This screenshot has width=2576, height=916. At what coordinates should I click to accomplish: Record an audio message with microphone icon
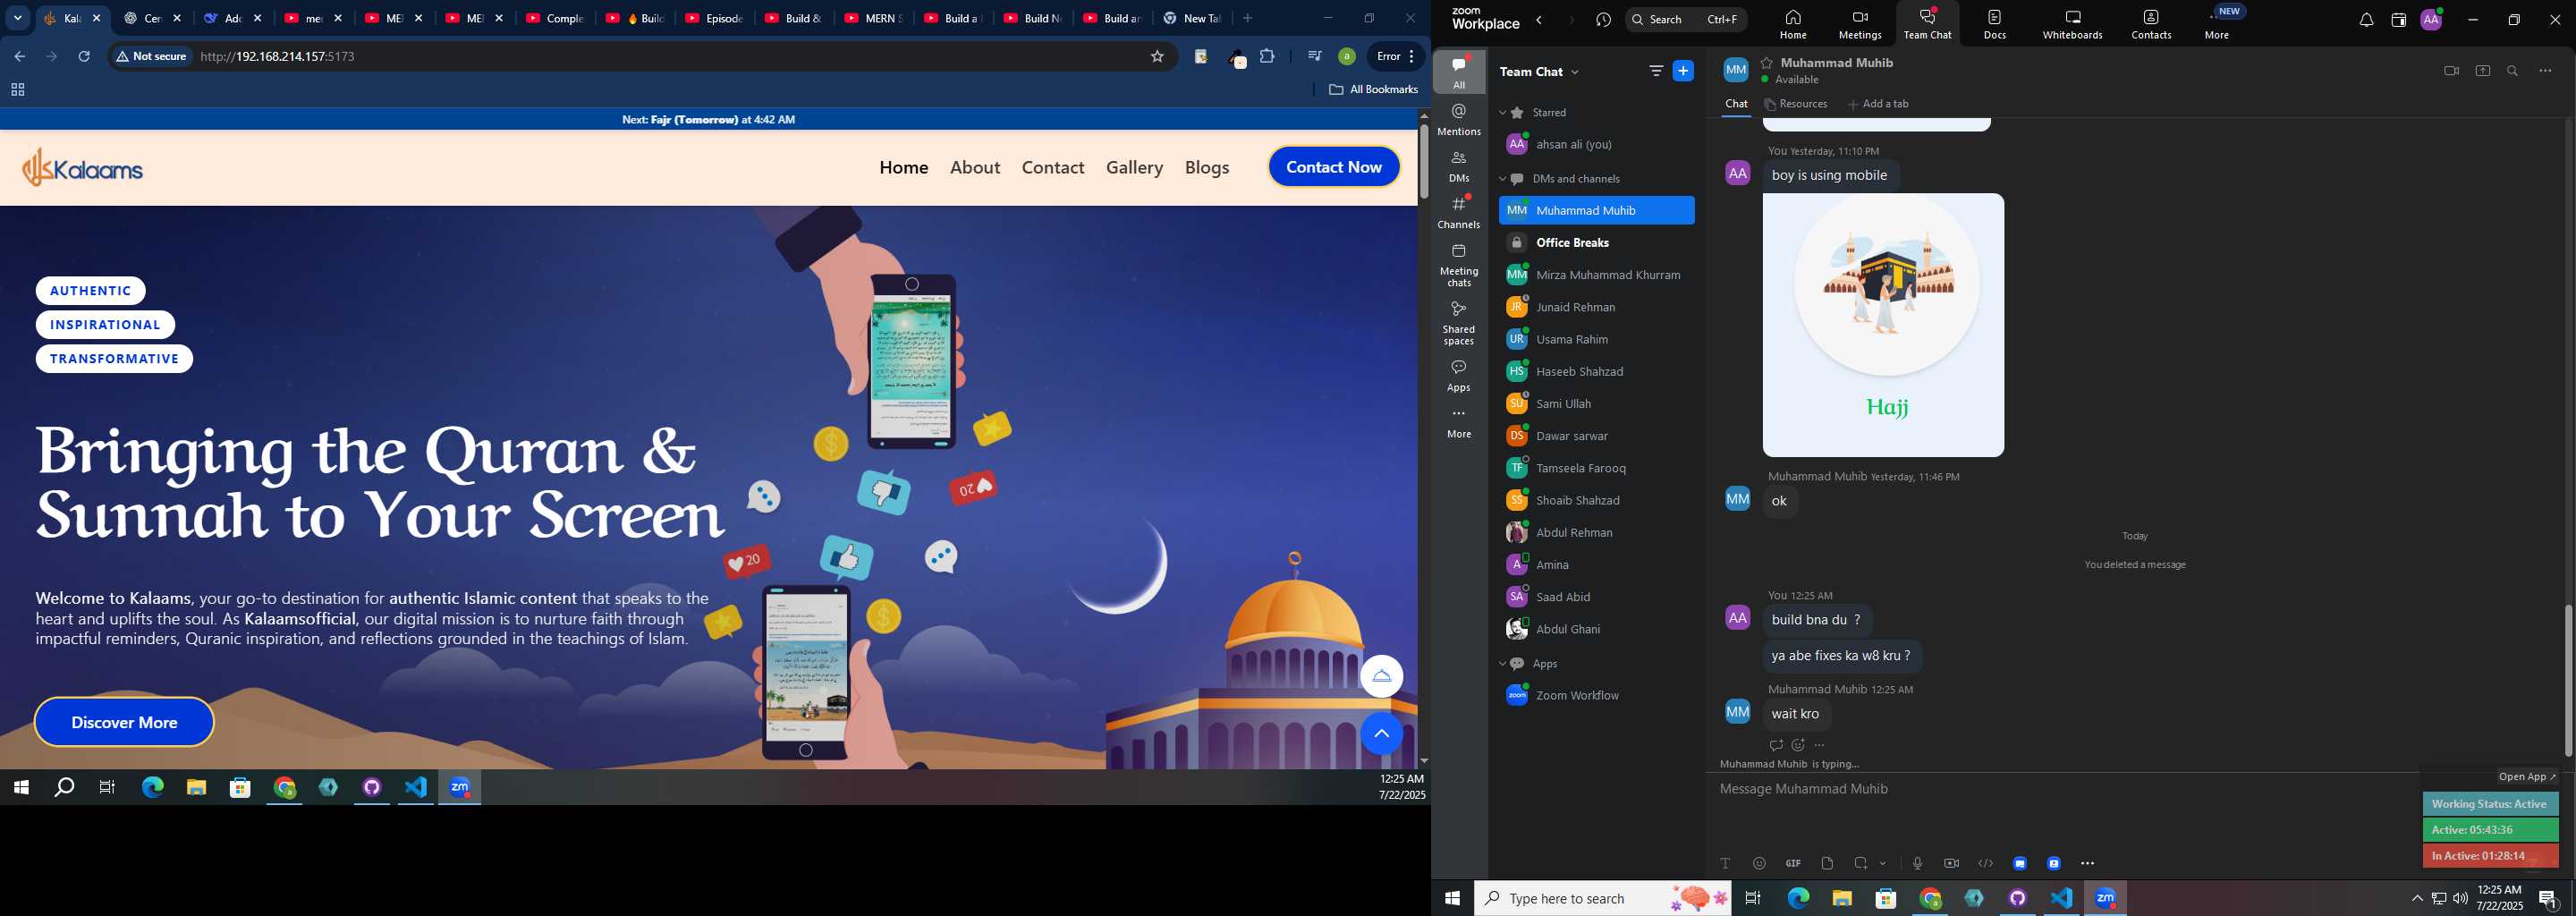tap(1917, 863)
